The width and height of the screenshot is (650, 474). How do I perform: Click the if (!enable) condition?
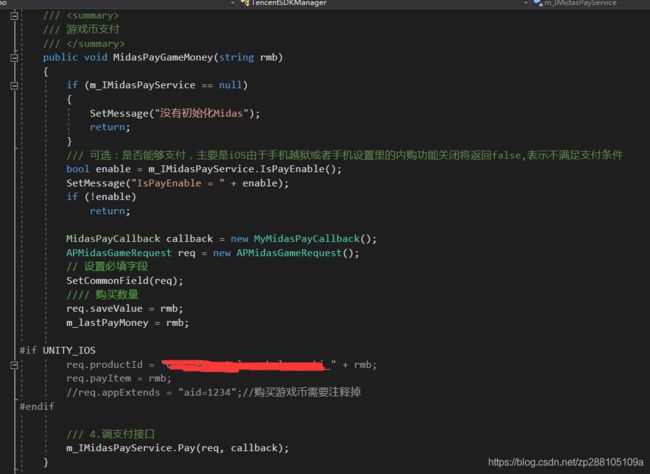pyautogui.click(x=97, y=197)
